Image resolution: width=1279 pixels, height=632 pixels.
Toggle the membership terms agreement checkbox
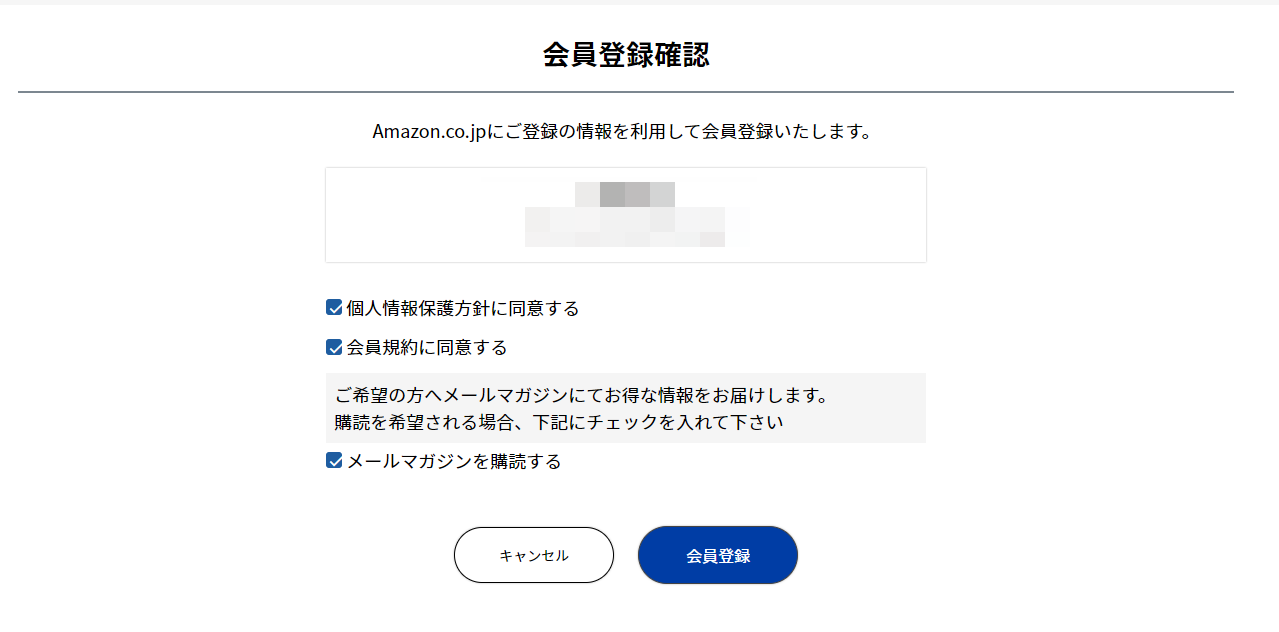tap(334, 347)
